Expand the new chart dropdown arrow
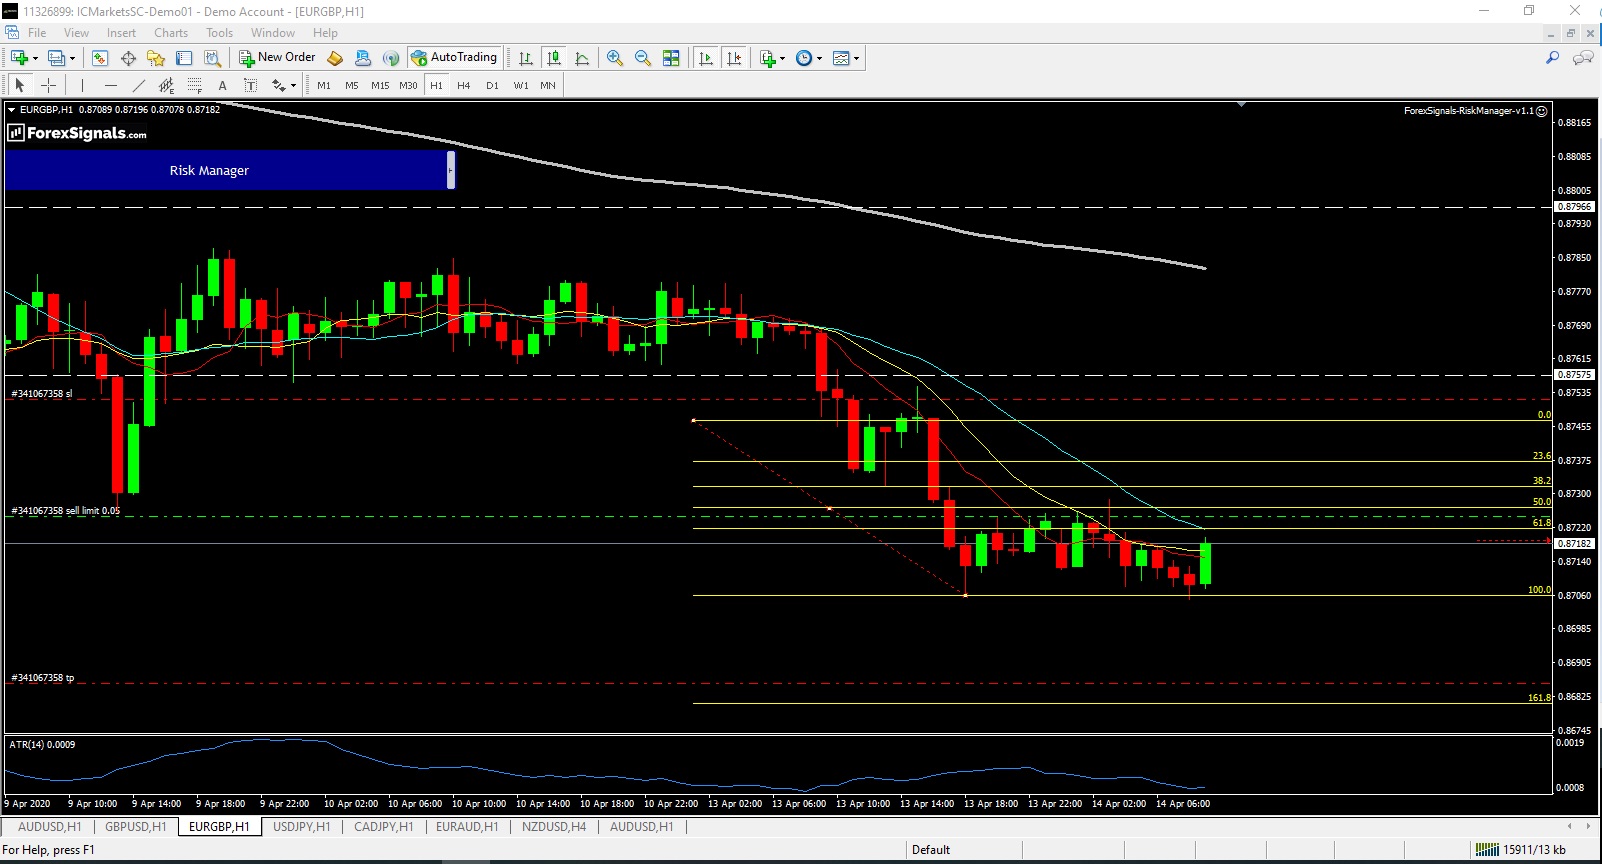The height and width of the screenshot is (866, 1602). [35, 58]
